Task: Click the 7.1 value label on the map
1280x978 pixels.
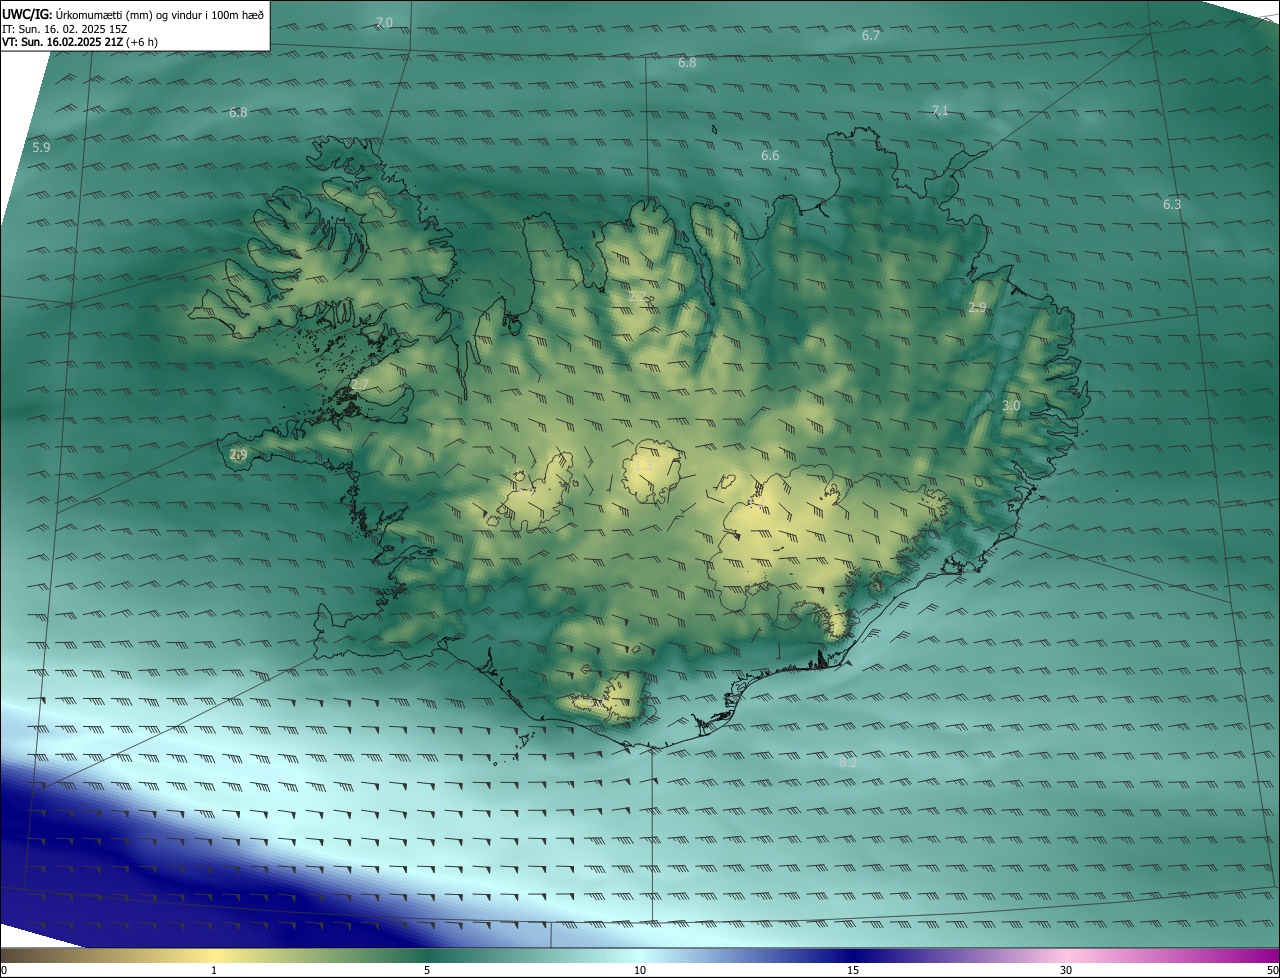Action: (x=939, y=110)
